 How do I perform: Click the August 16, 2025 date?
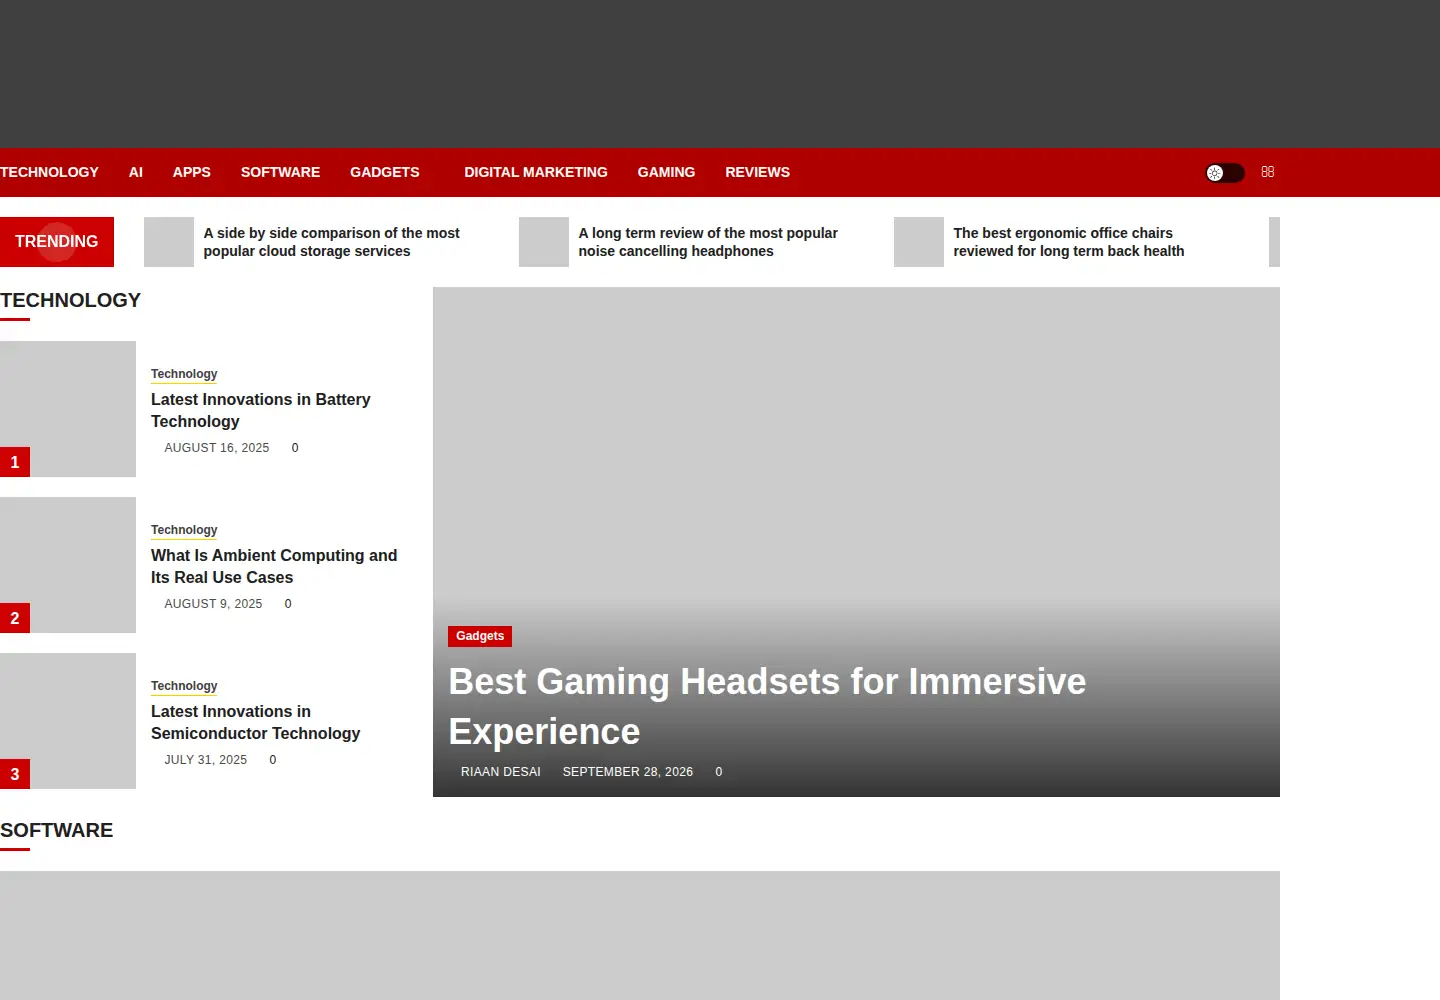(217, 448)
